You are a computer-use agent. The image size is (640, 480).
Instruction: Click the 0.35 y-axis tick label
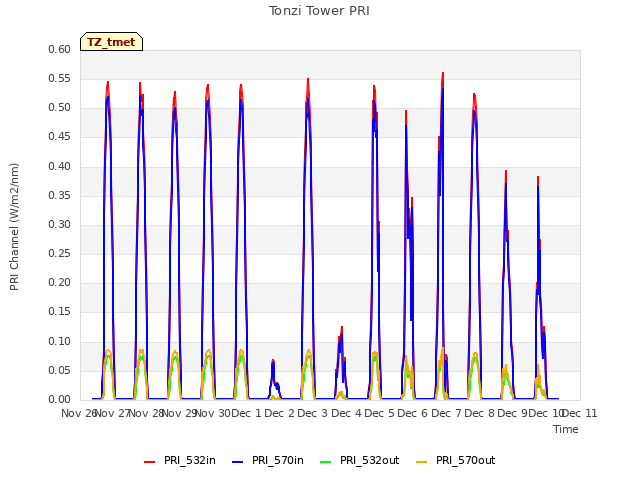[x=60, y=195]
